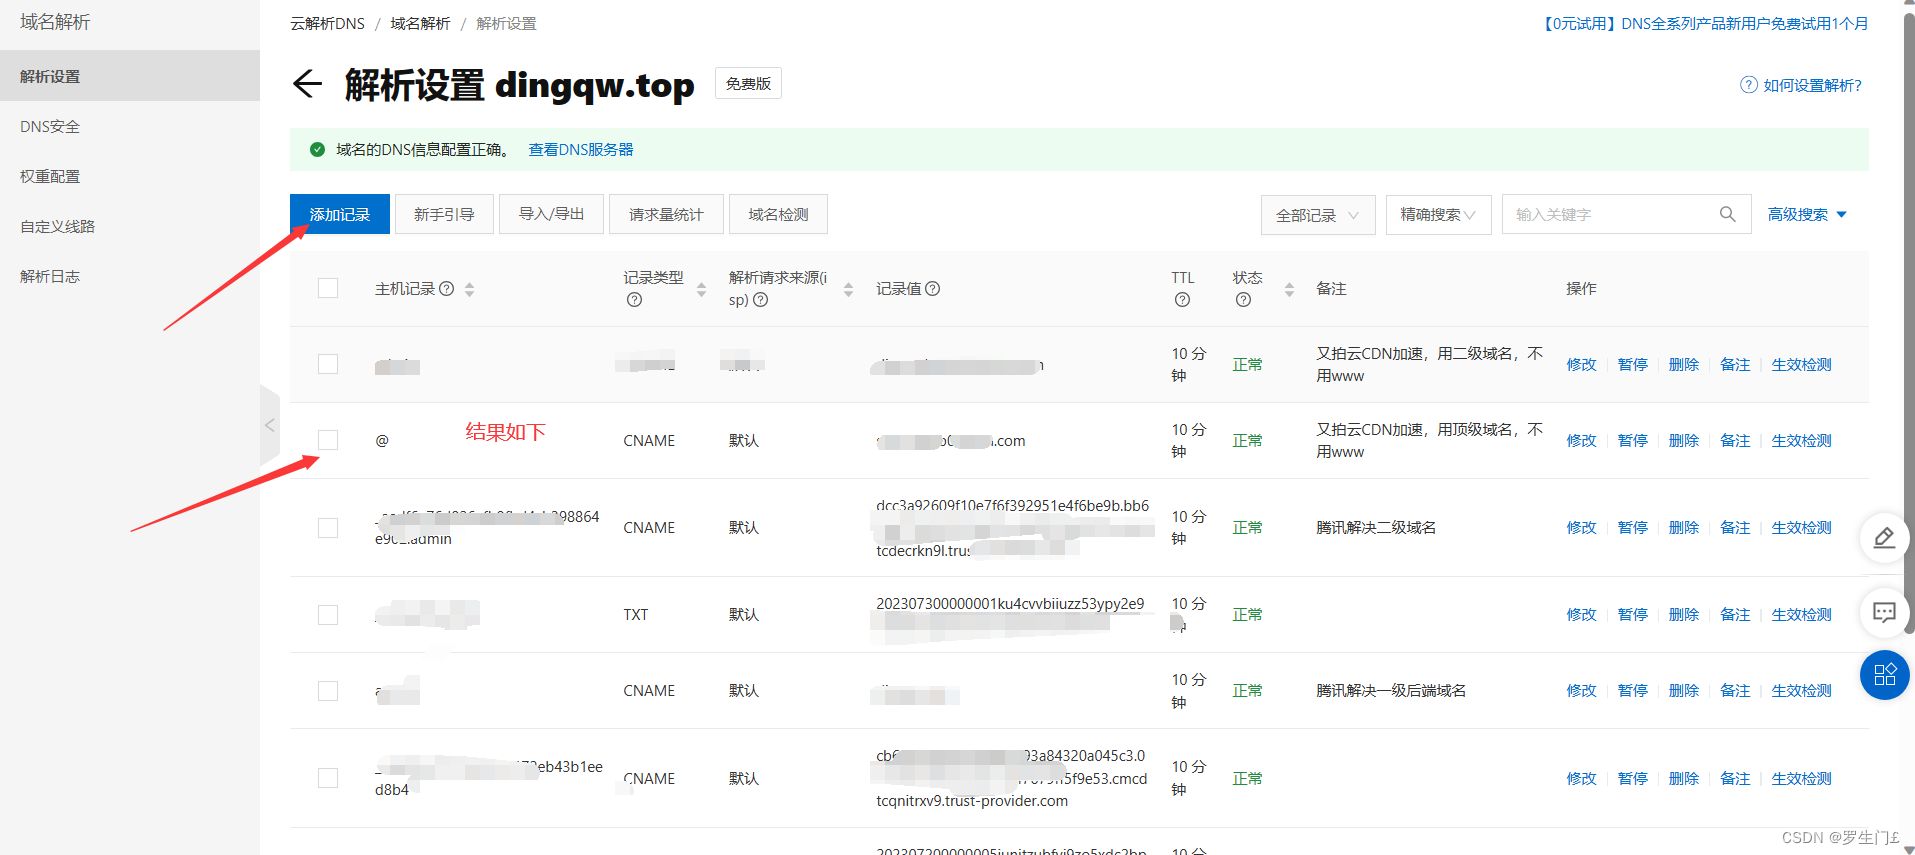Image resolution: width=1915 pixels, height=855 pixels.
Task: Check the box for 用二级域名 record row
Action: click(328, 364)
